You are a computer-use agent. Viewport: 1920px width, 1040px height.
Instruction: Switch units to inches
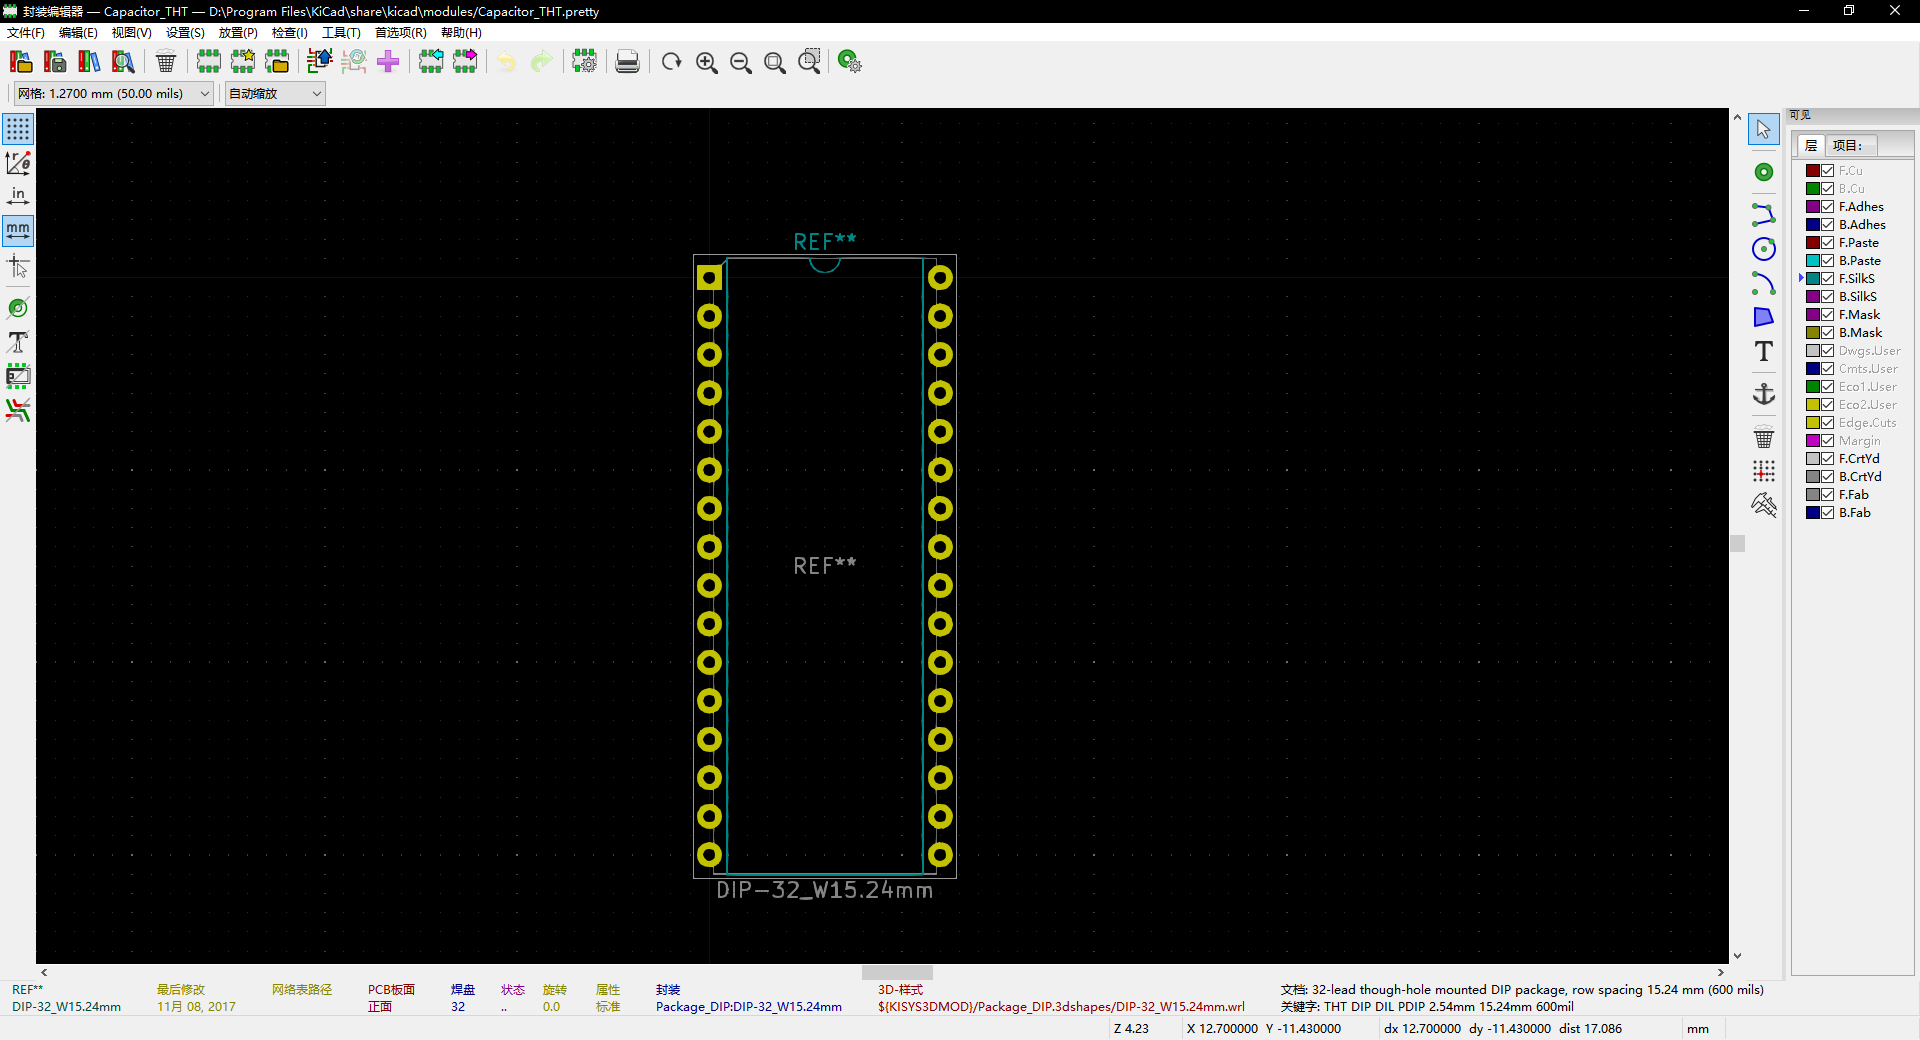(18, 196)
